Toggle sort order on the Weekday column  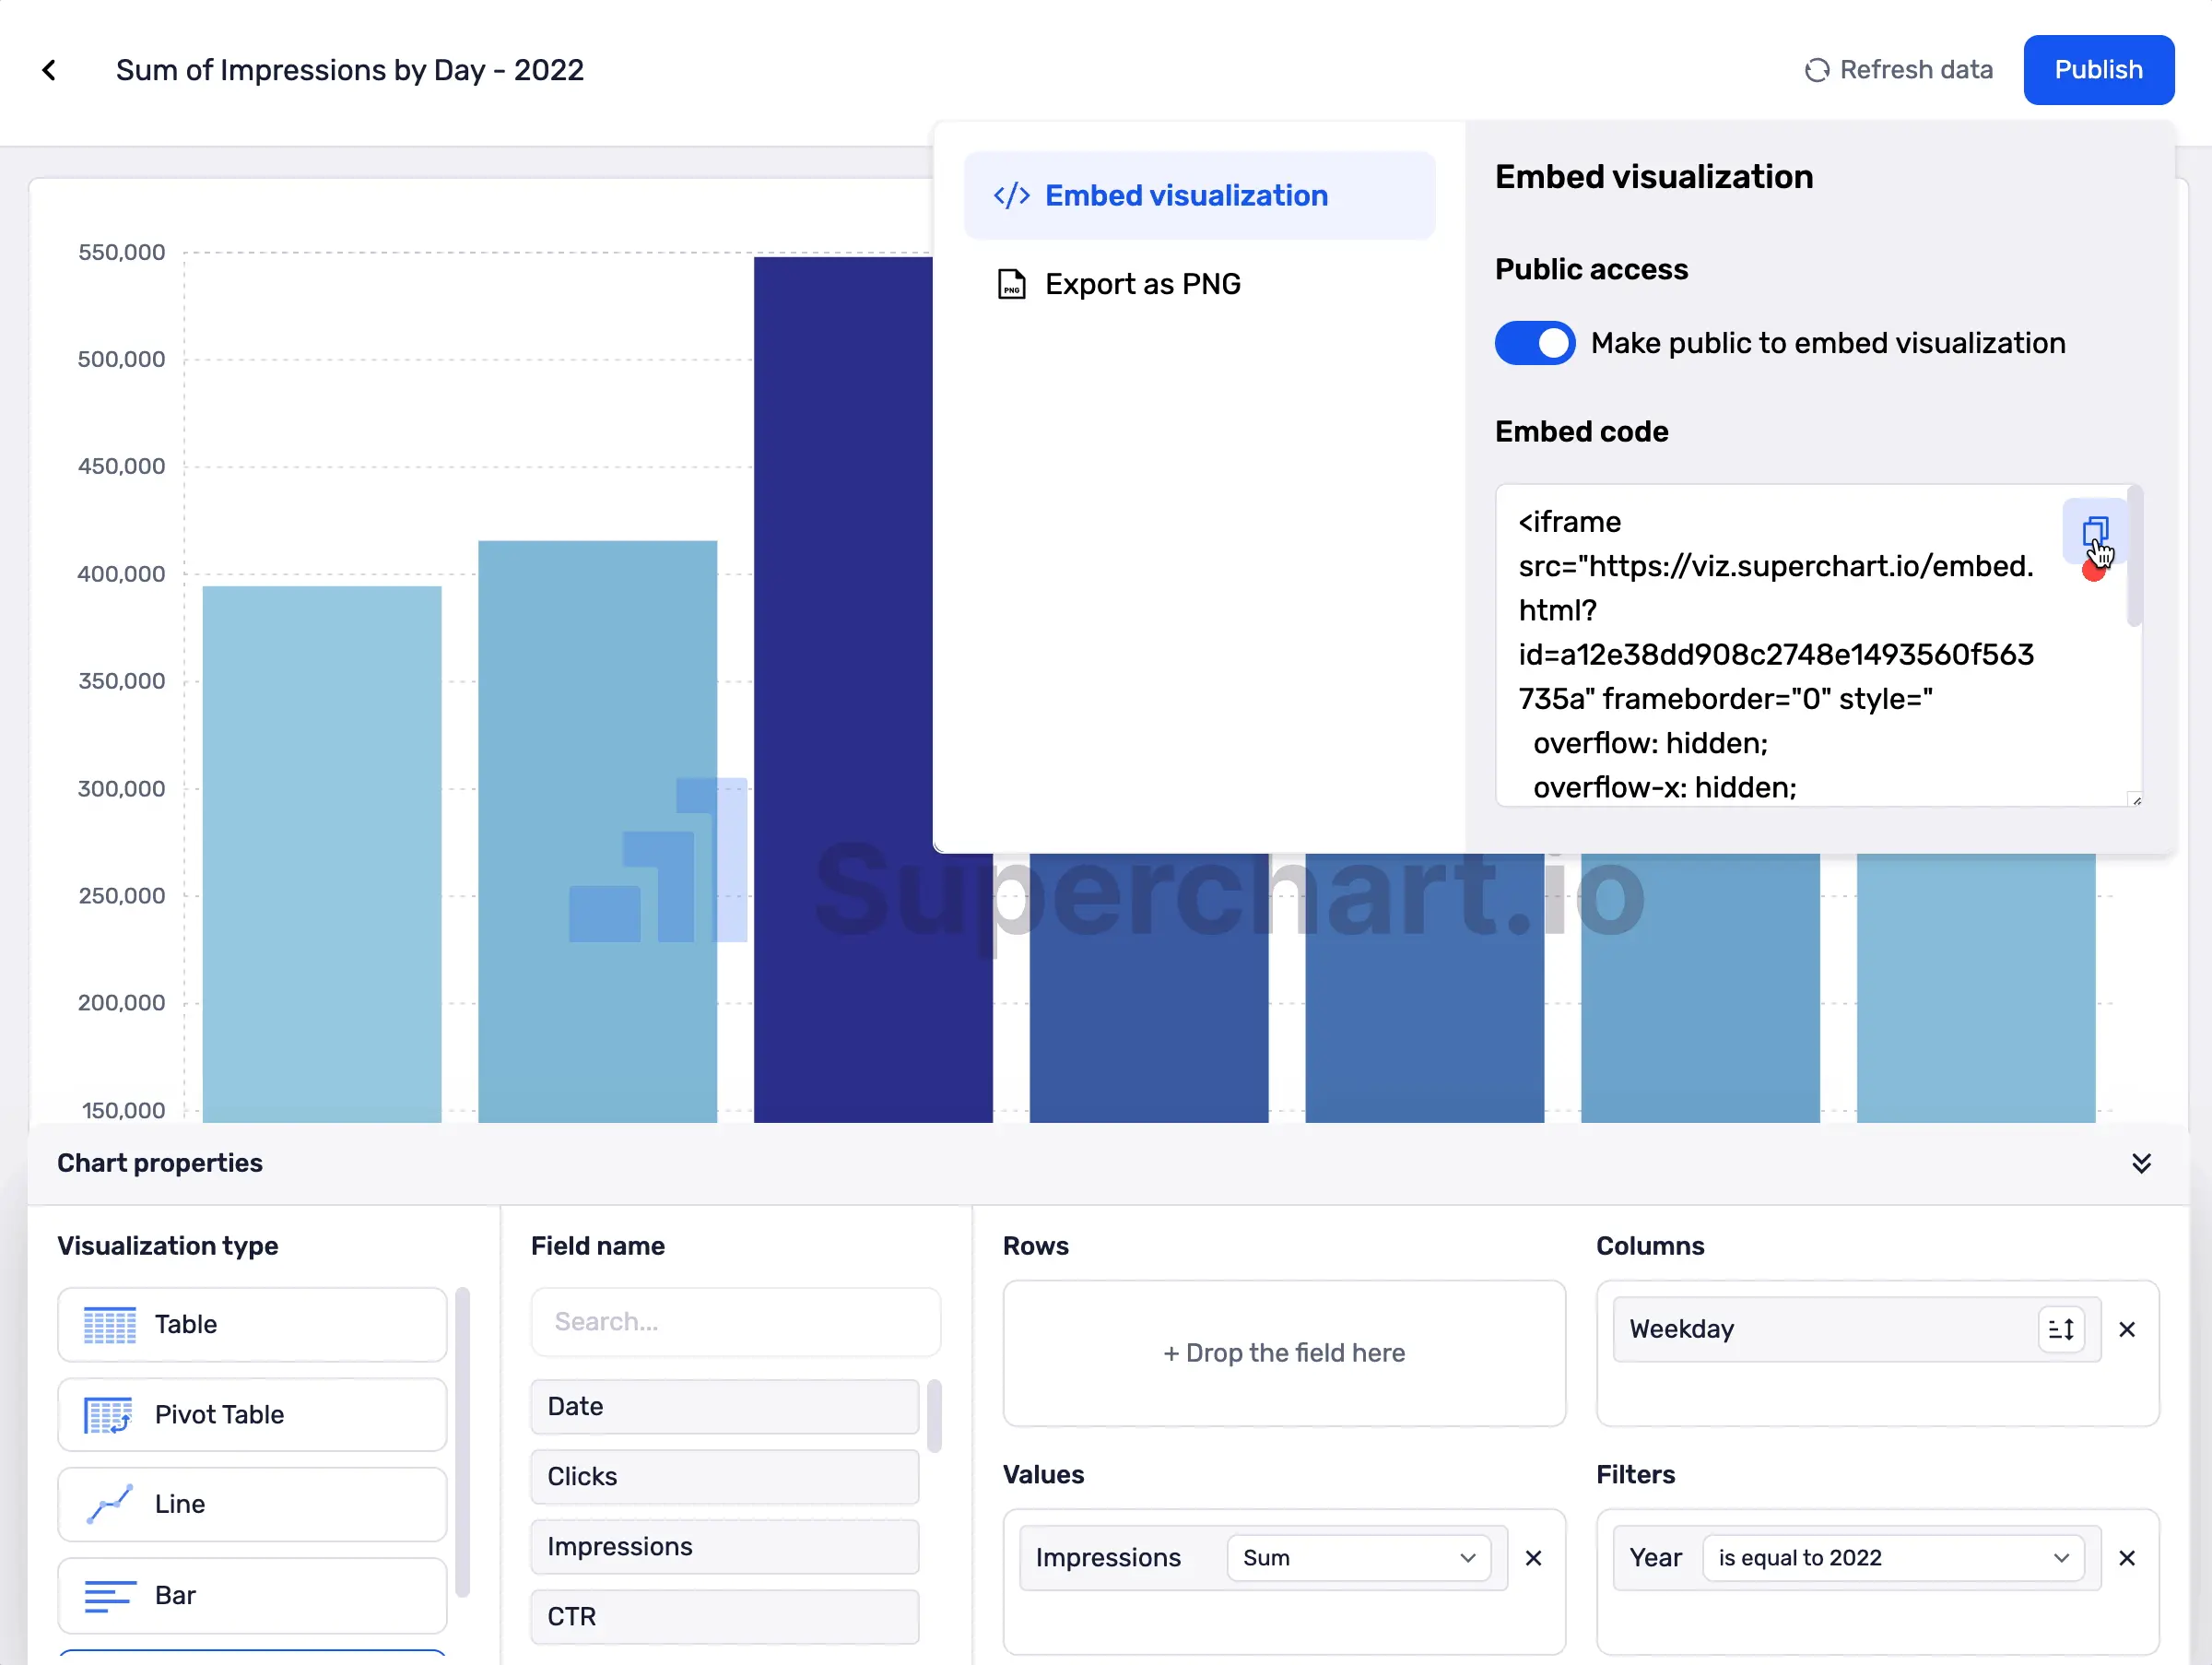tap(2060, 1328)
